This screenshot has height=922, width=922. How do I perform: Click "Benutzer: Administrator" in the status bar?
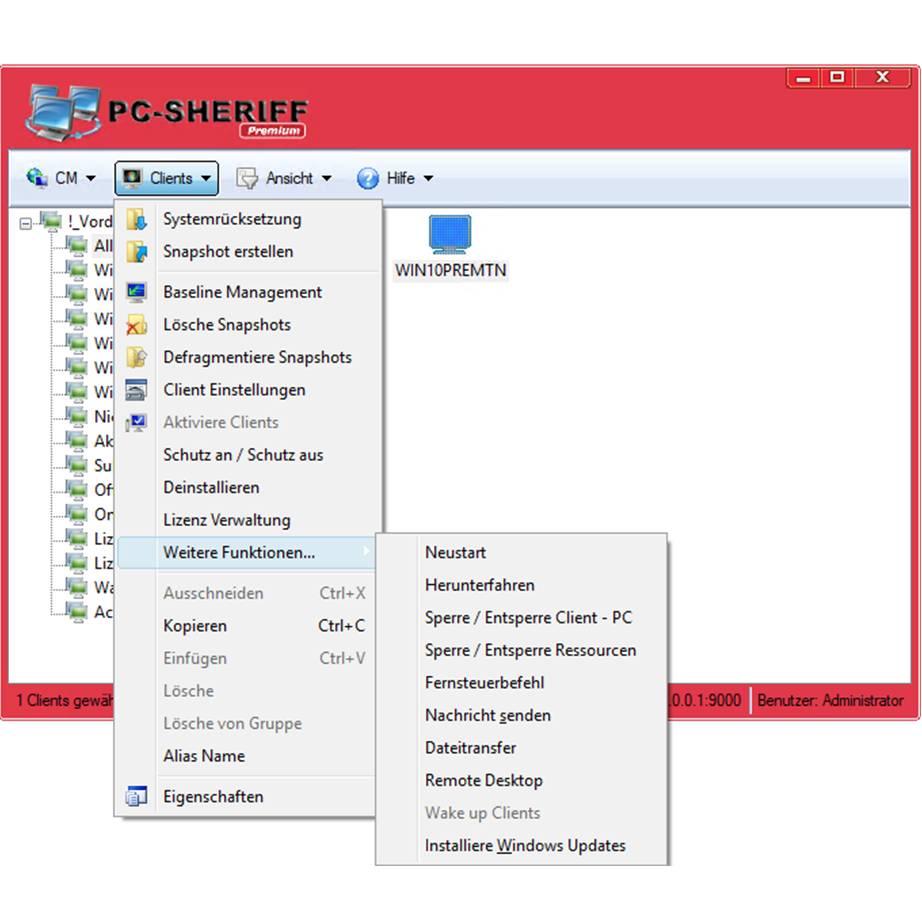click(x=830, y=700)
